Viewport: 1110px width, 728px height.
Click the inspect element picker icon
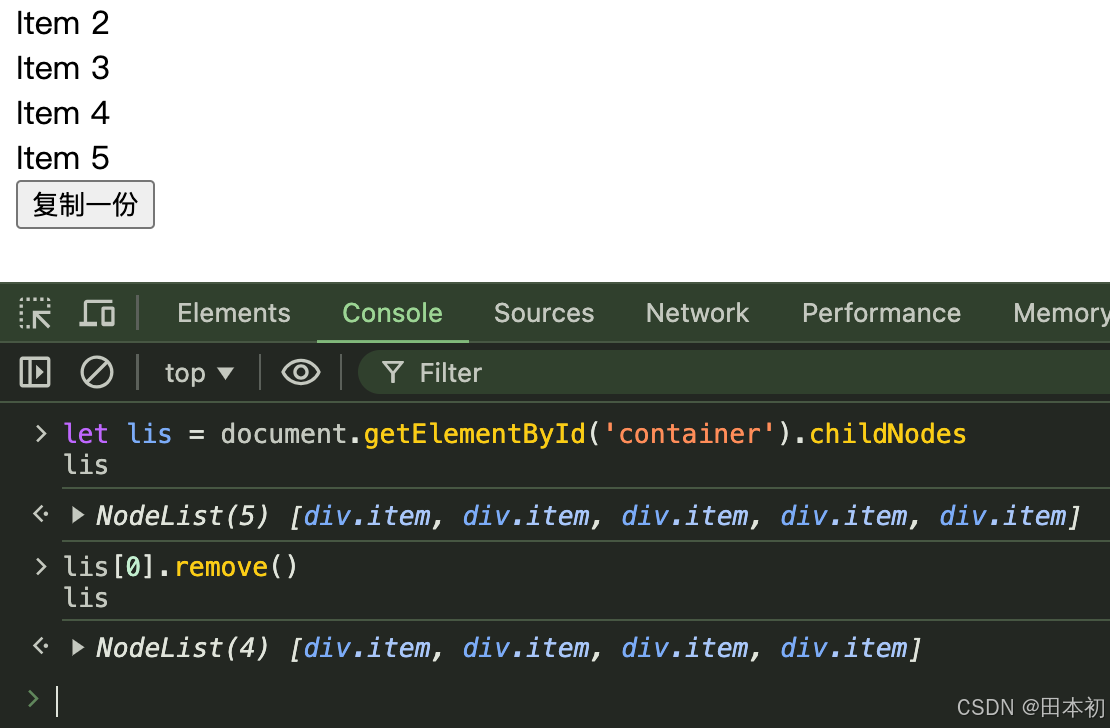(x=35, y=313)
